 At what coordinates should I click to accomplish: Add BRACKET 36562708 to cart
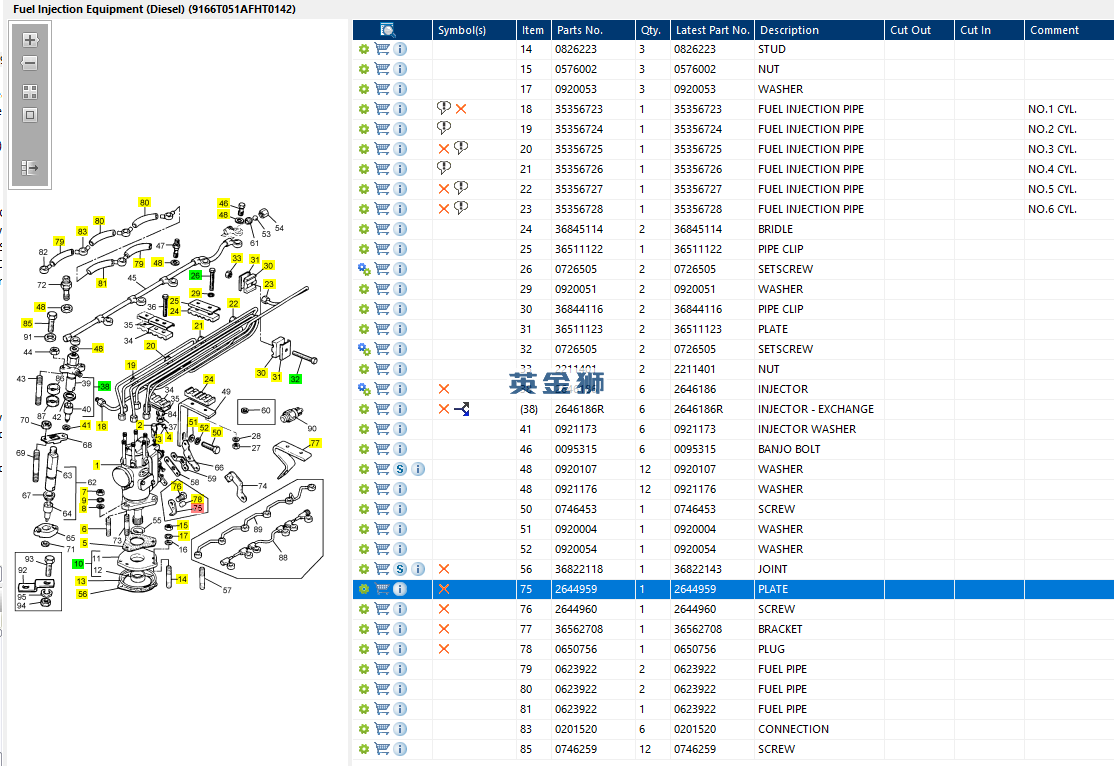[x=382, y=629]
